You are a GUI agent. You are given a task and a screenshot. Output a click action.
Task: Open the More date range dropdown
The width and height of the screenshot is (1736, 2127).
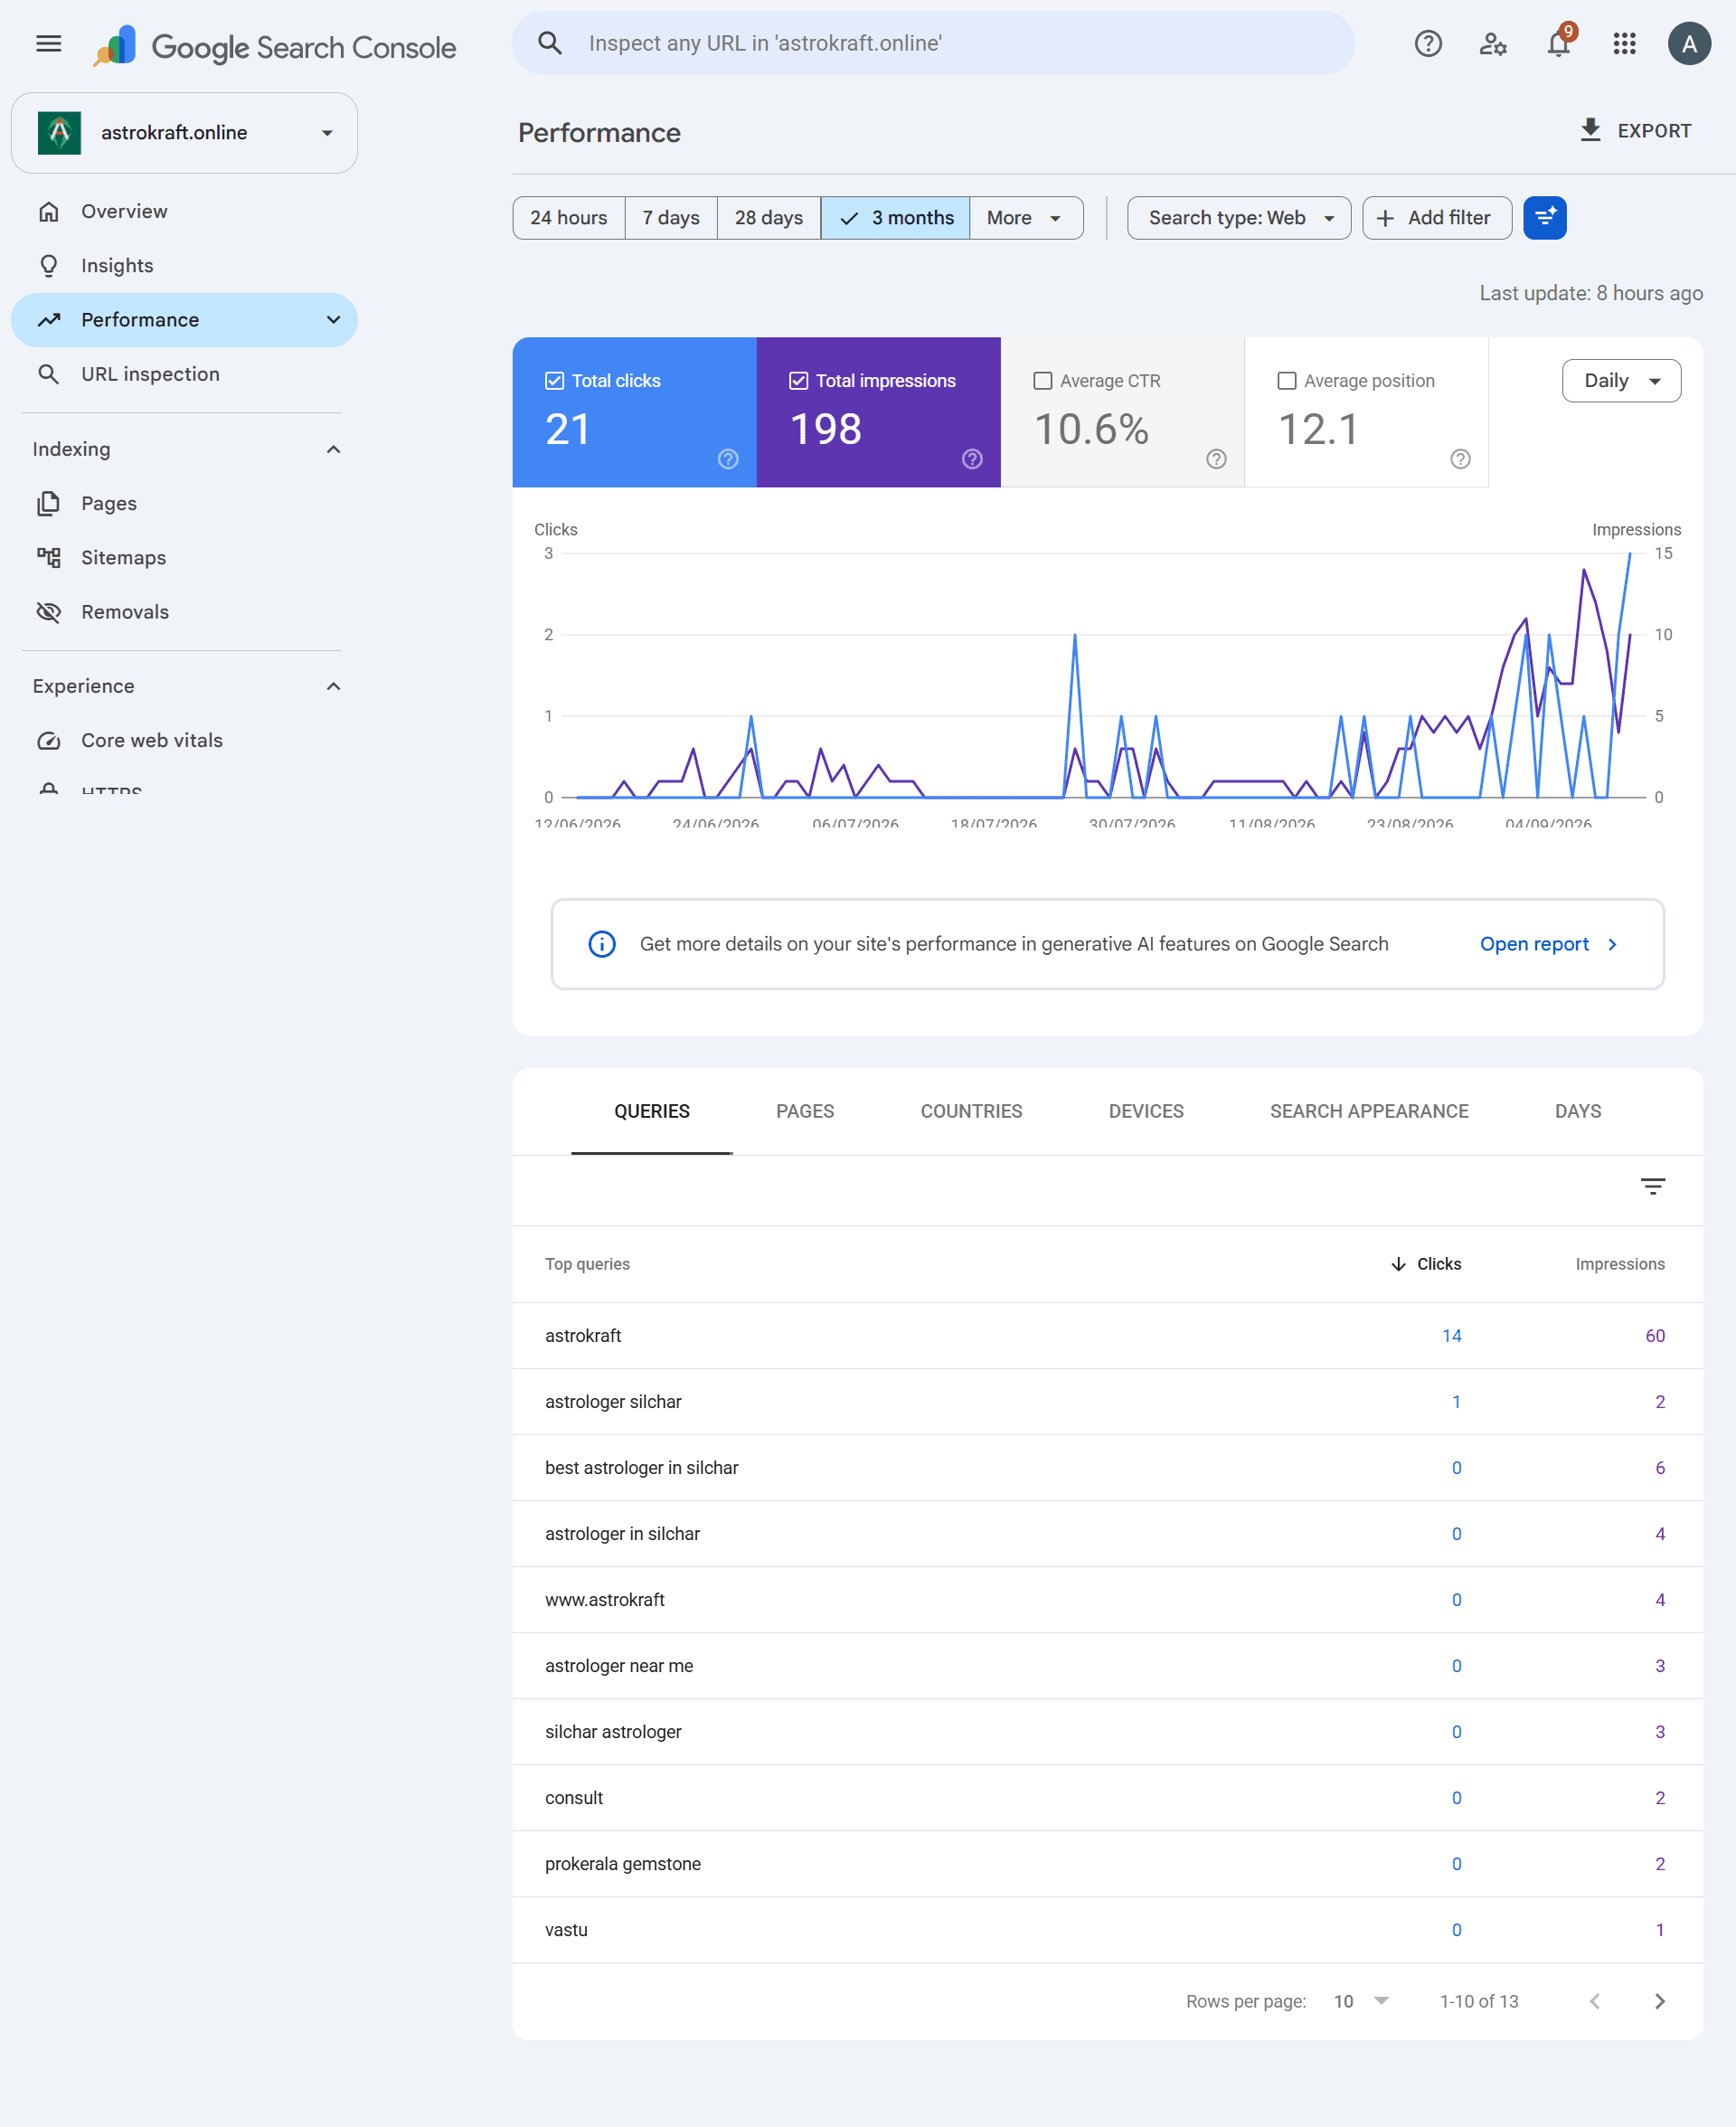tap(1026, 218)
